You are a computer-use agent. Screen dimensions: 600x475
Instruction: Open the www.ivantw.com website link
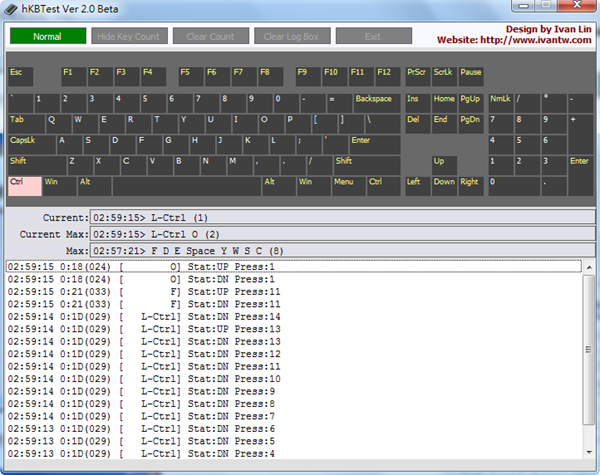[540, 40]
